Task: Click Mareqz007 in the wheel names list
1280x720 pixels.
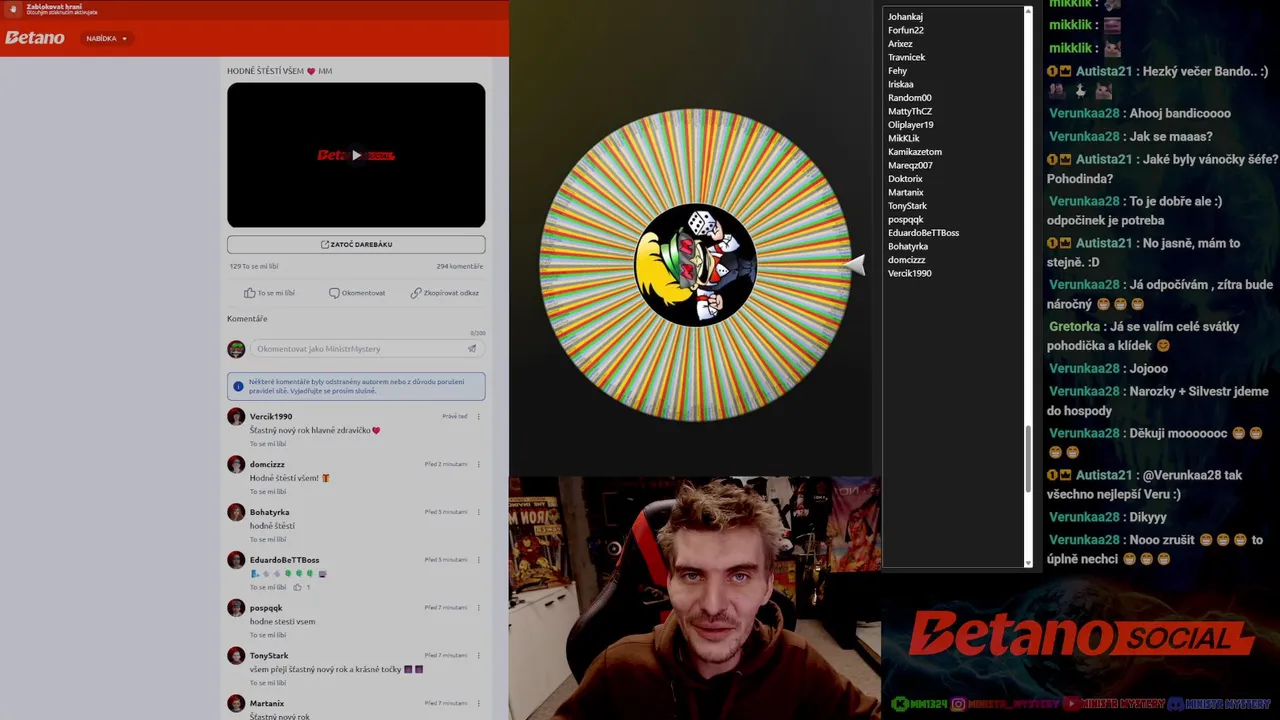Action: pyautogui.click(x=910, y=165)
